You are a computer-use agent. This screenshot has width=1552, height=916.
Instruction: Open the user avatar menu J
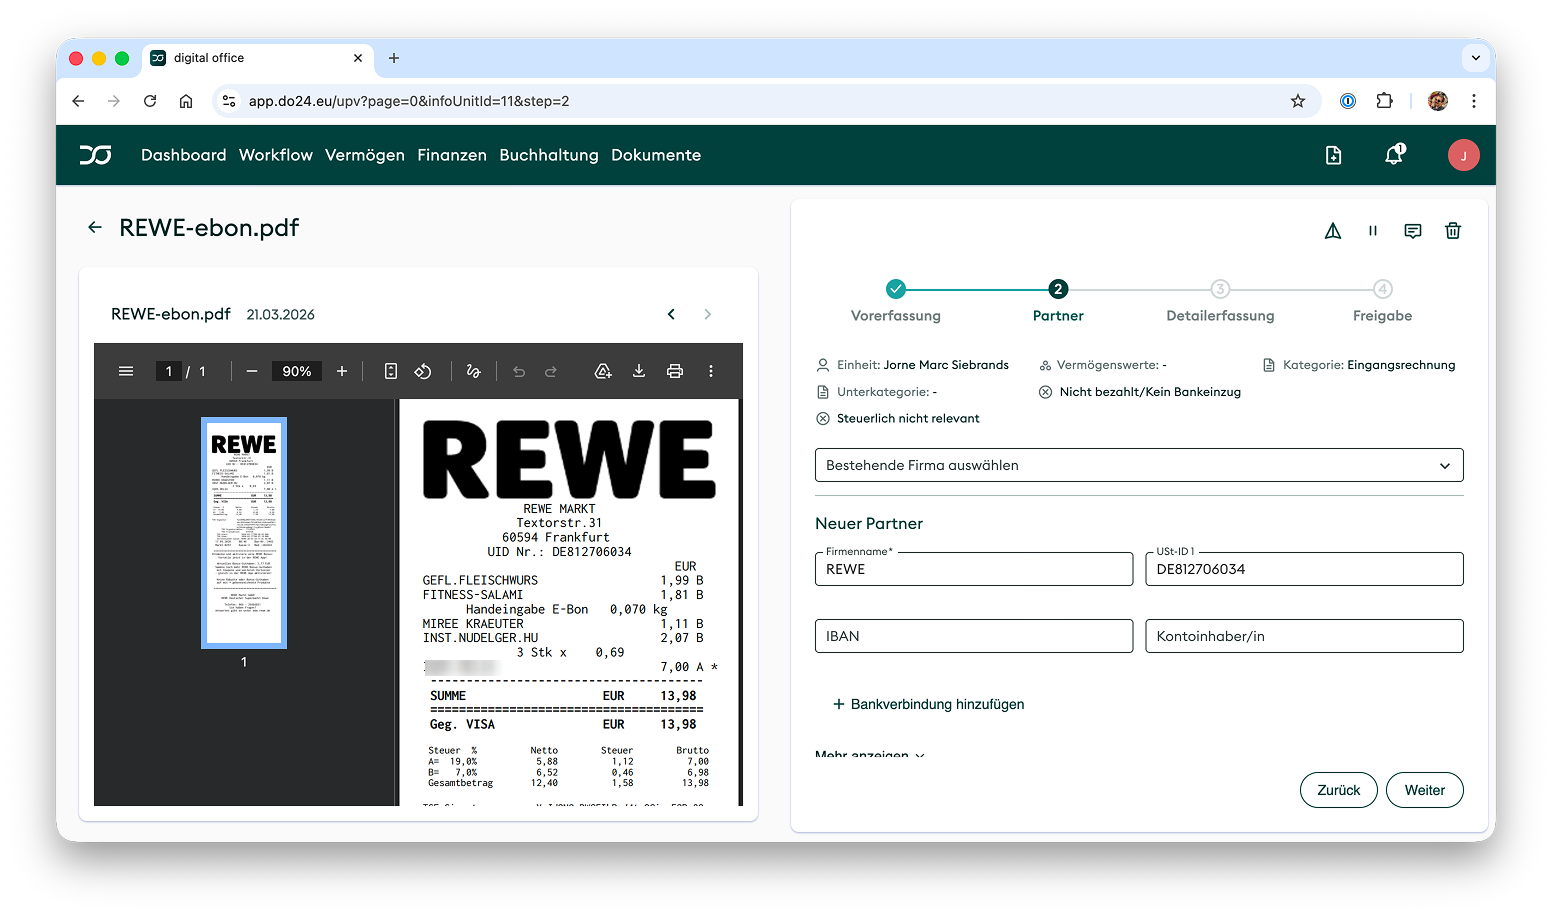[x=1463, y=155]
